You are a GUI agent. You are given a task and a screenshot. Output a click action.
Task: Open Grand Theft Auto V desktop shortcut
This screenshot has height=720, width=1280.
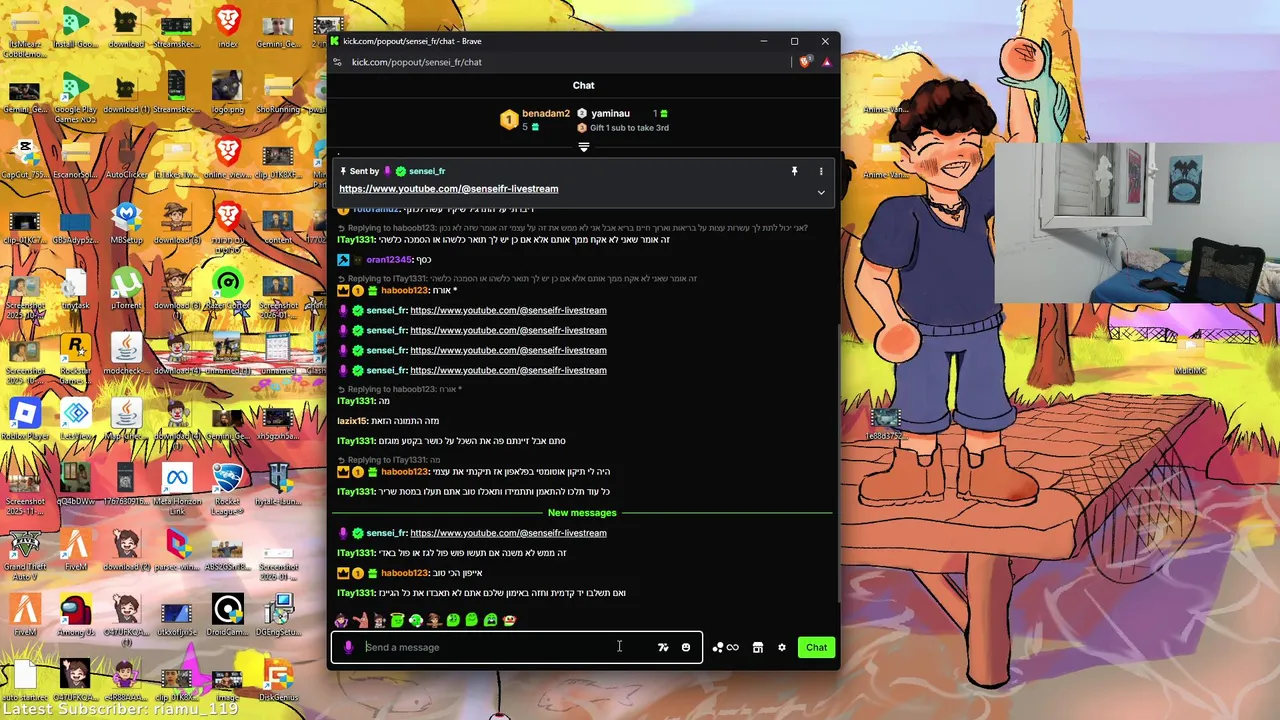pyautogui.click(x=25, y=553)
